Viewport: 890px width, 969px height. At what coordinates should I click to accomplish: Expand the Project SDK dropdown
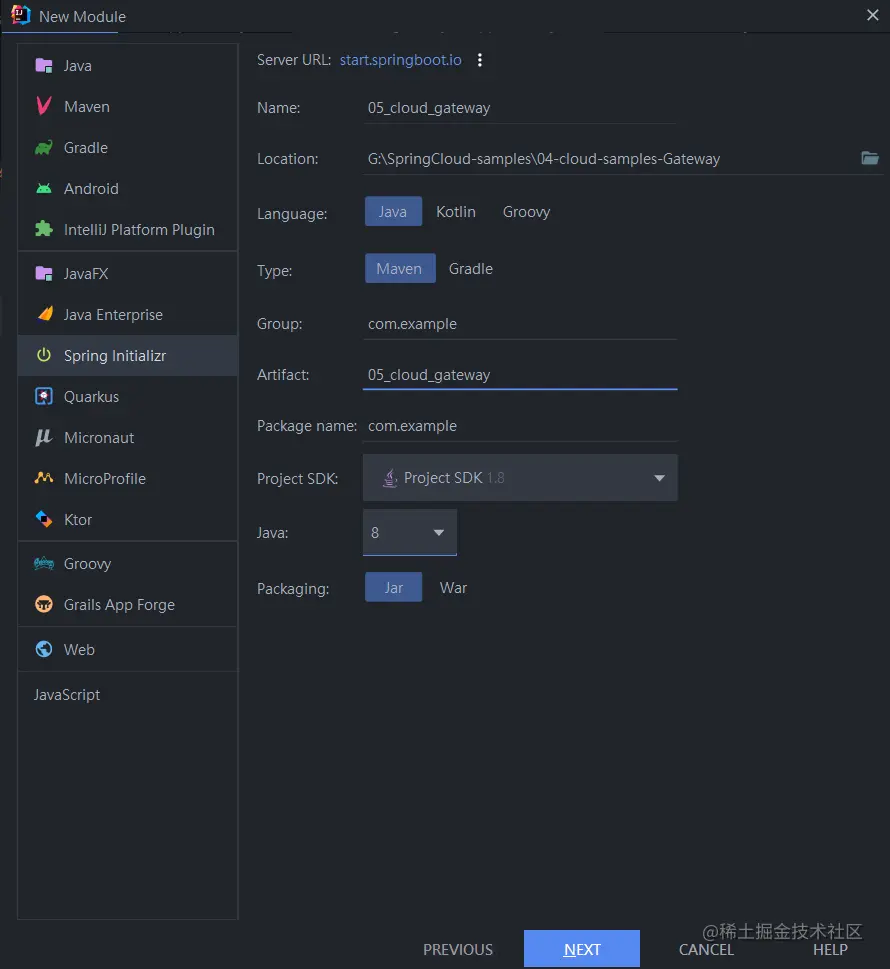pyautogui.click(x=659, y=478)
